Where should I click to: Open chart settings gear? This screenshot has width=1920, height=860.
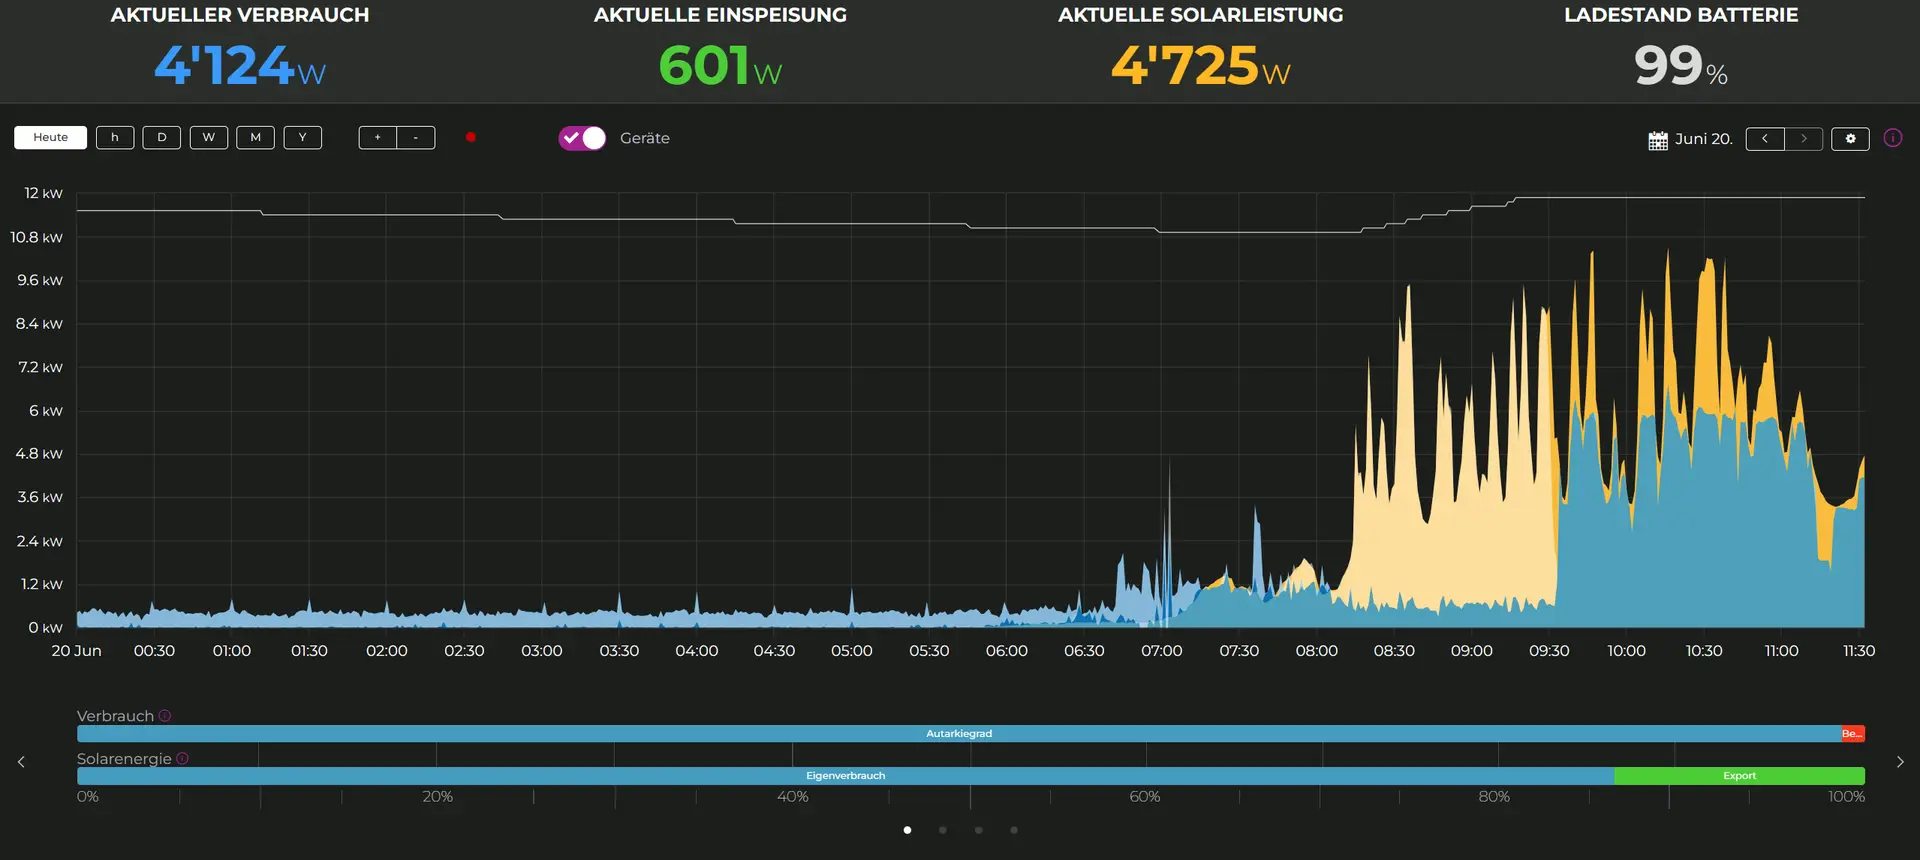1850,139
